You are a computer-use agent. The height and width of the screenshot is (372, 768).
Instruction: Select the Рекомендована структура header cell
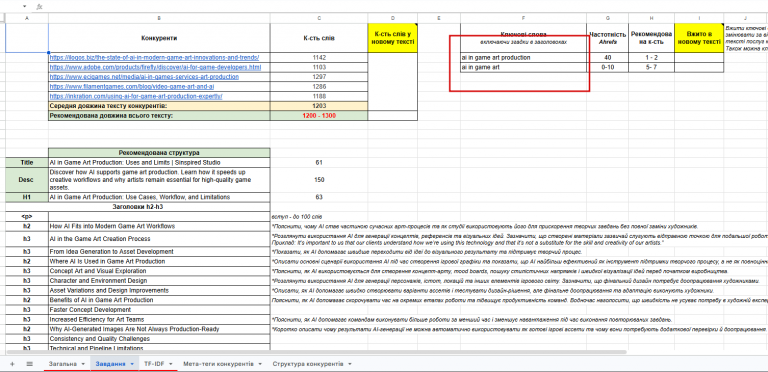point(159,153)
